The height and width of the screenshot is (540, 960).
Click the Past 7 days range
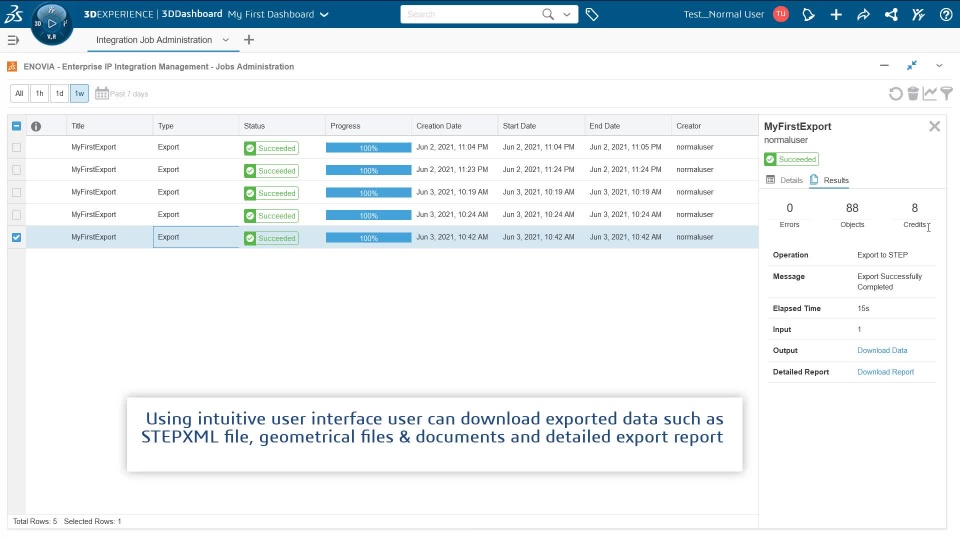click(129, 94)
